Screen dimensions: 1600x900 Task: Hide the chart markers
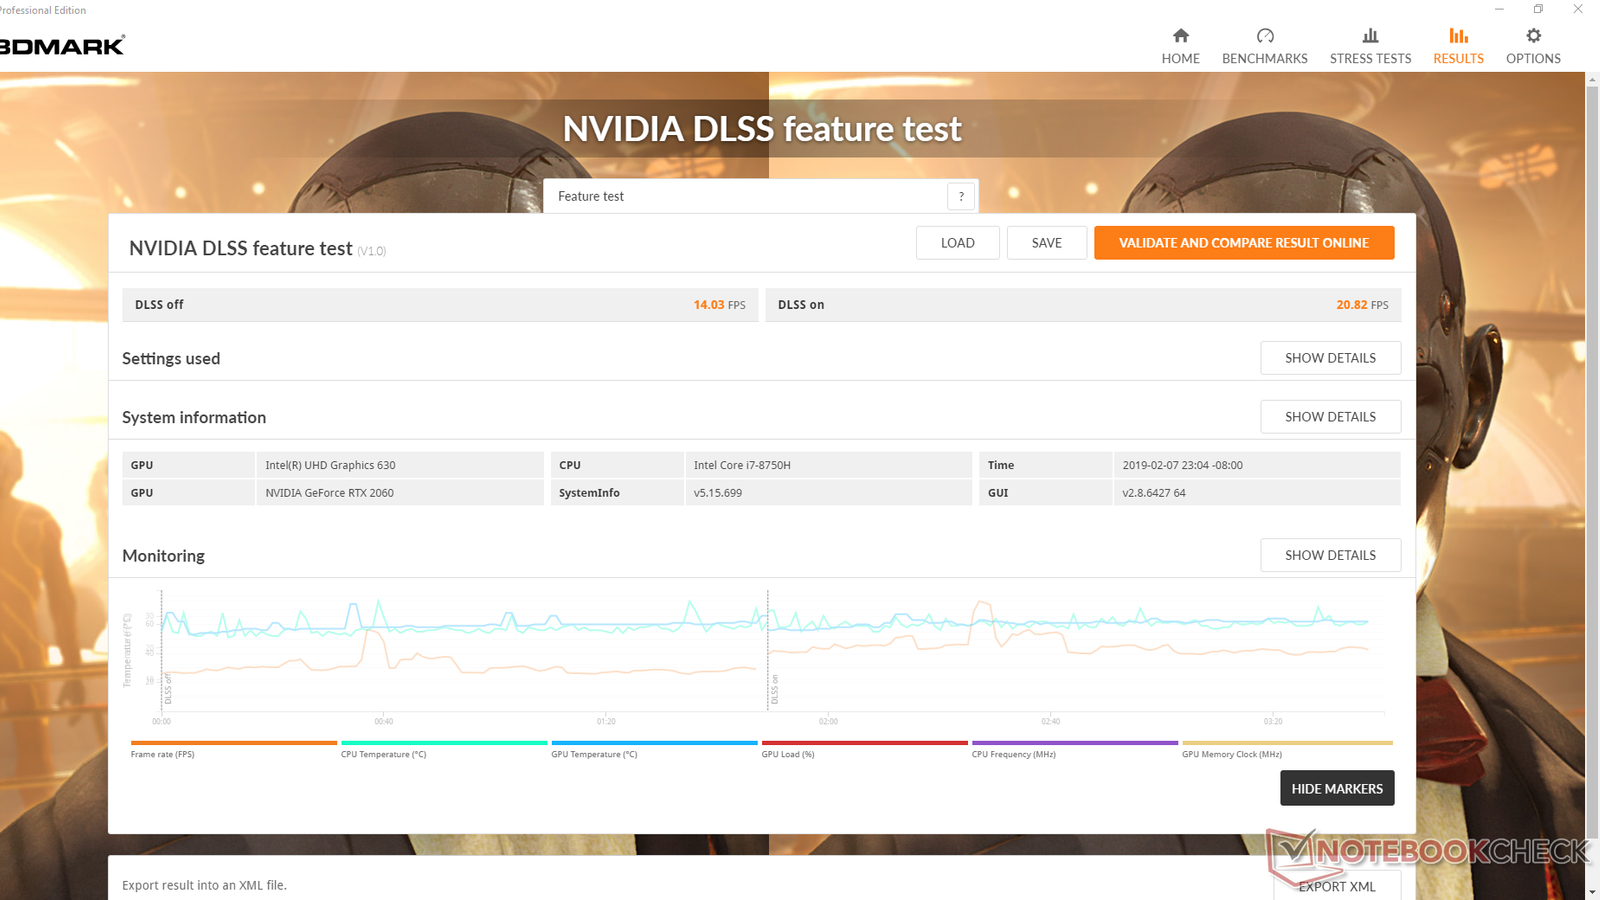click(x=1337, y=788)
